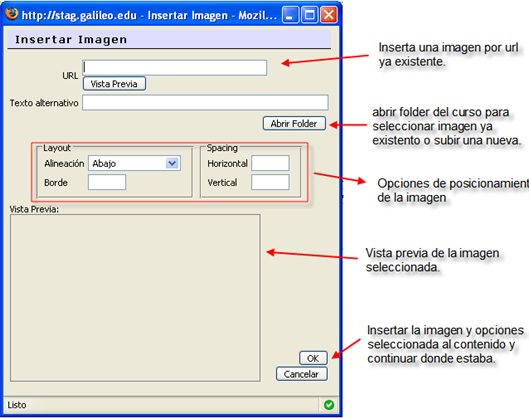
Task: Open the Alineación dropdown arrow
Action: click(172, 163)
